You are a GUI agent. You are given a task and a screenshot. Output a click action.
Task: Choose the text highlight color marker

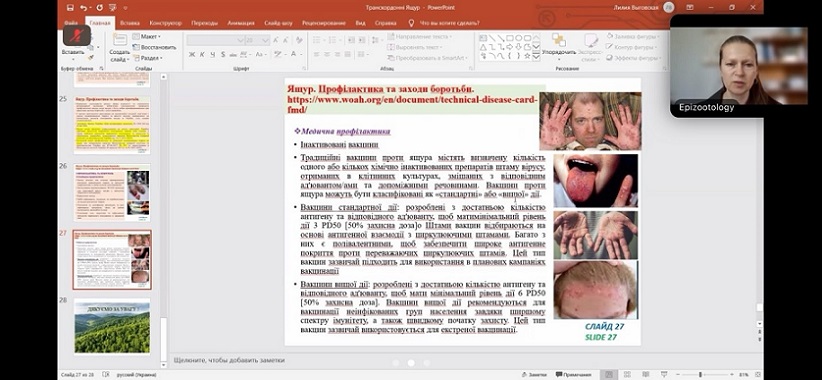coord(279,55)
